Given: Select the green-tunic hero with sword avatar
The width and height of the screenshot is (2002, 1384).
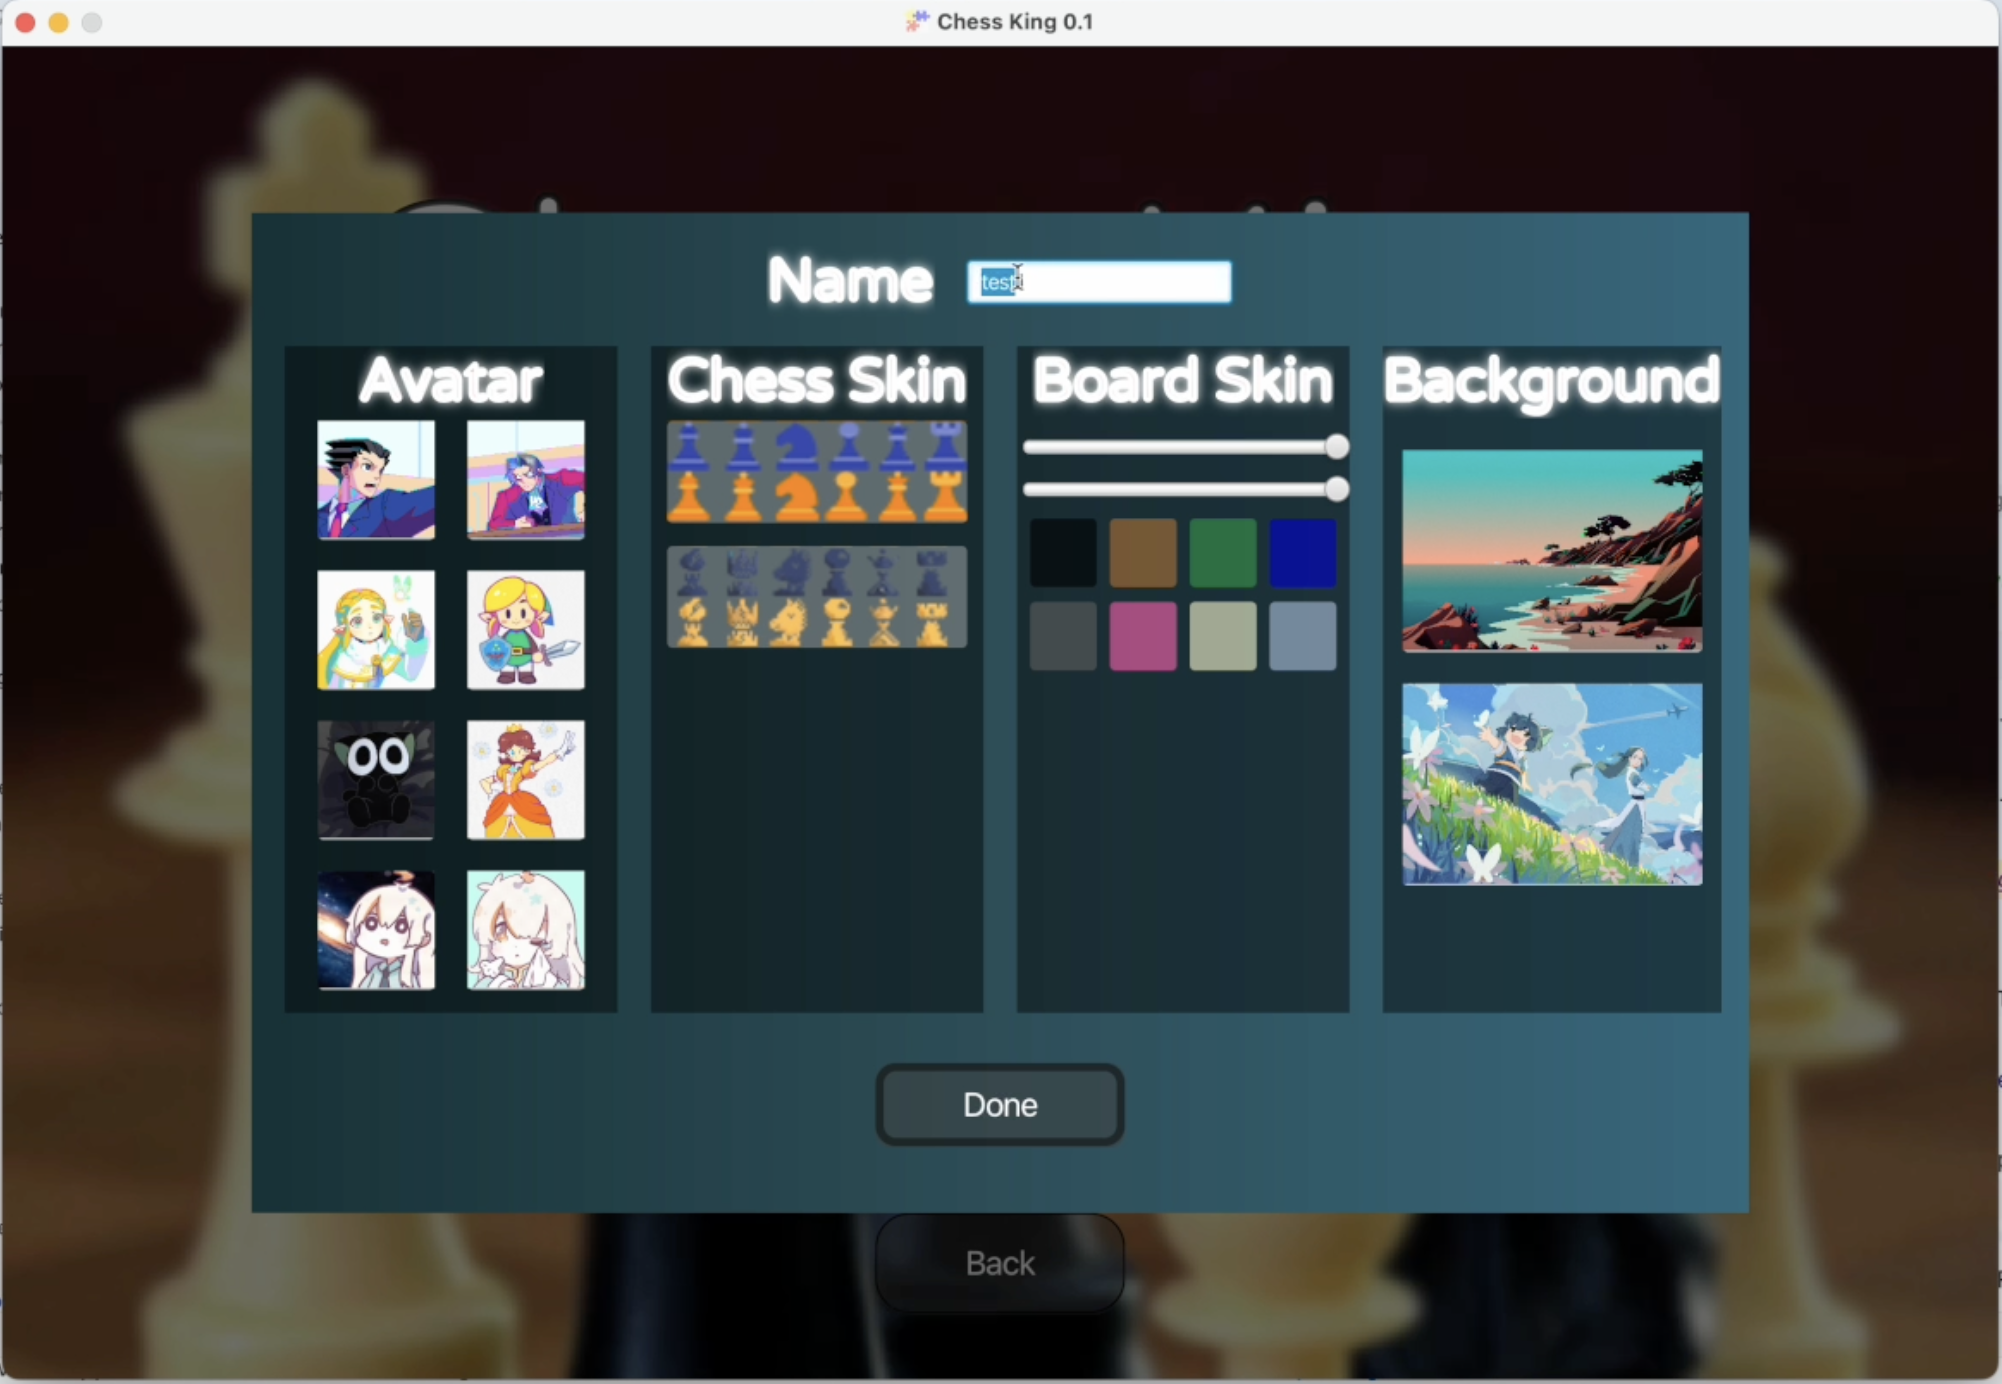Looking at the screenshot, I should click(x=526, y=630).
